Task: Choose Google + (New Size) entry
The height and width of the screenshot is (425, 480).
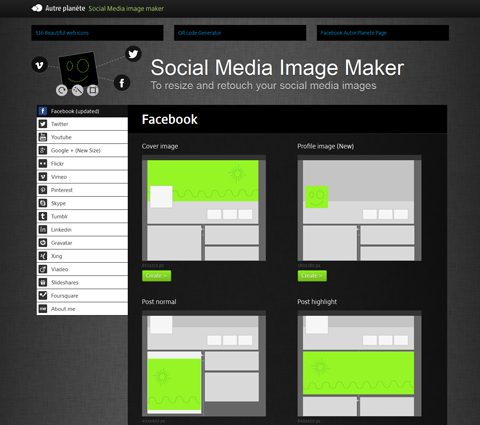Action: click(x=82, y=150)
